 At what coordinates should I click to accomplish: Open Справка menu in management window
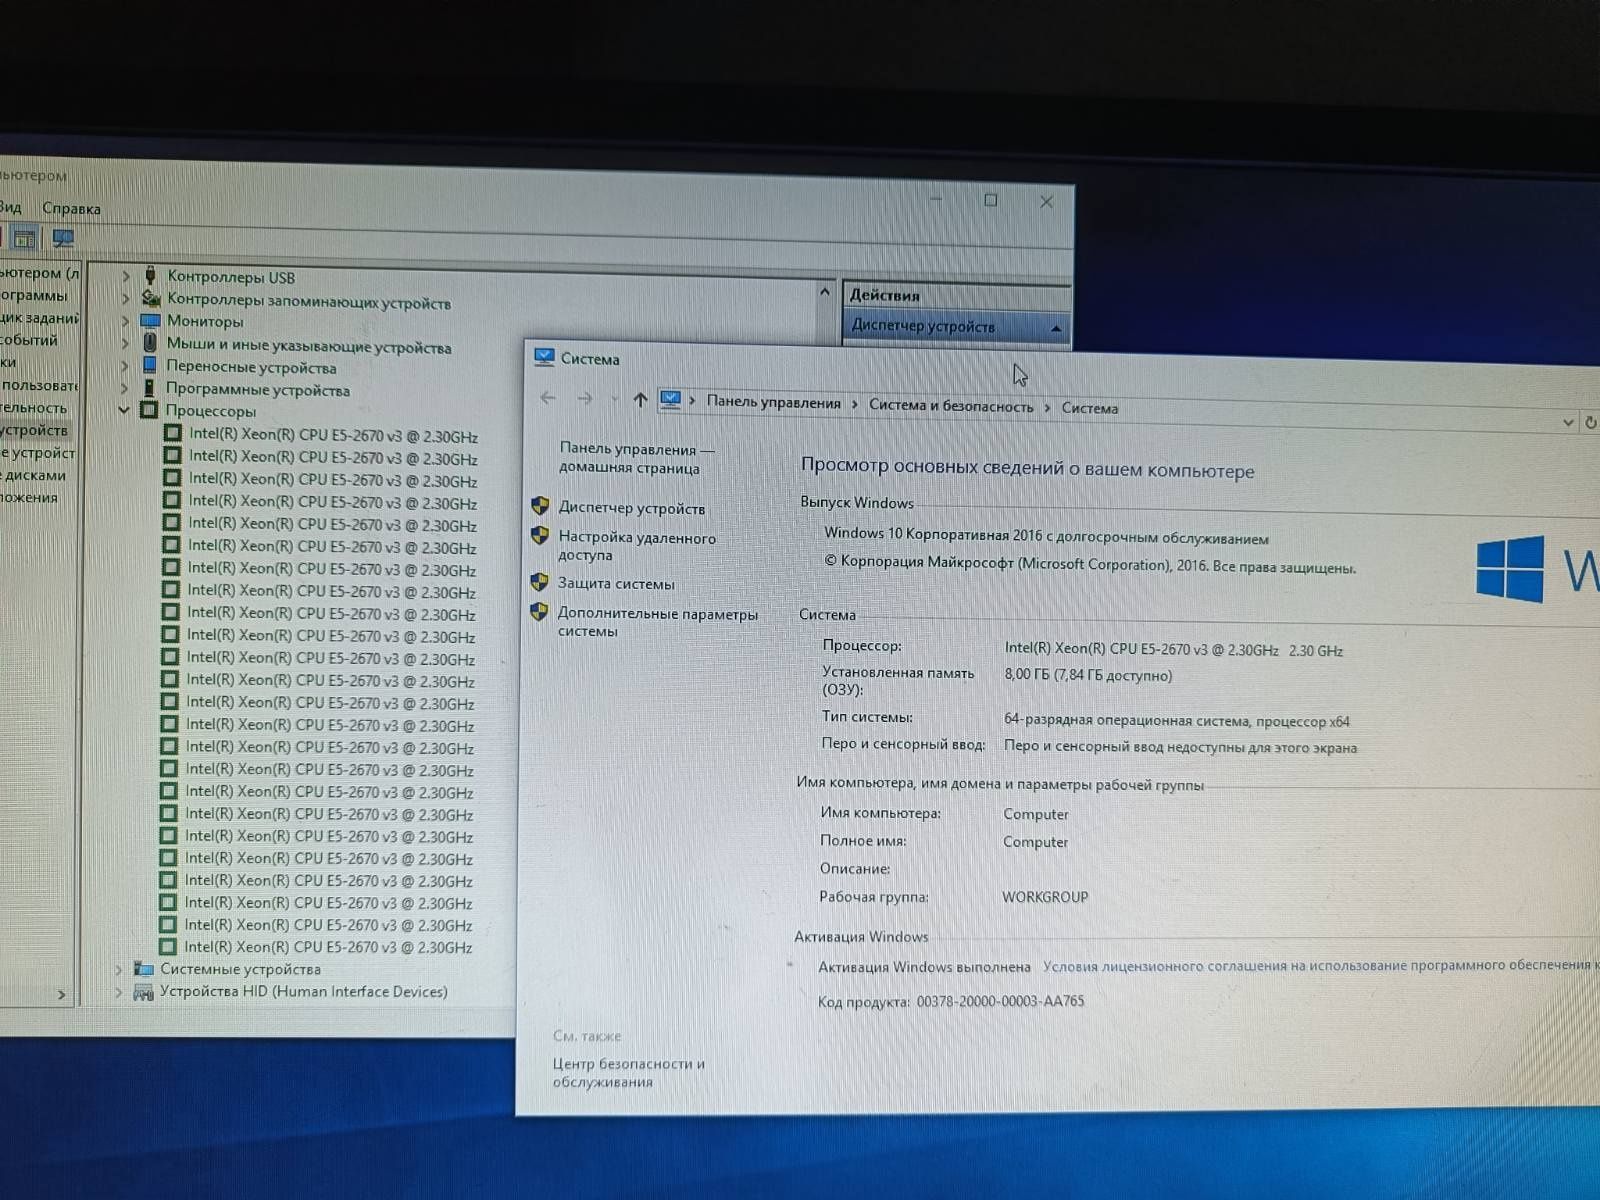[71, 208]
